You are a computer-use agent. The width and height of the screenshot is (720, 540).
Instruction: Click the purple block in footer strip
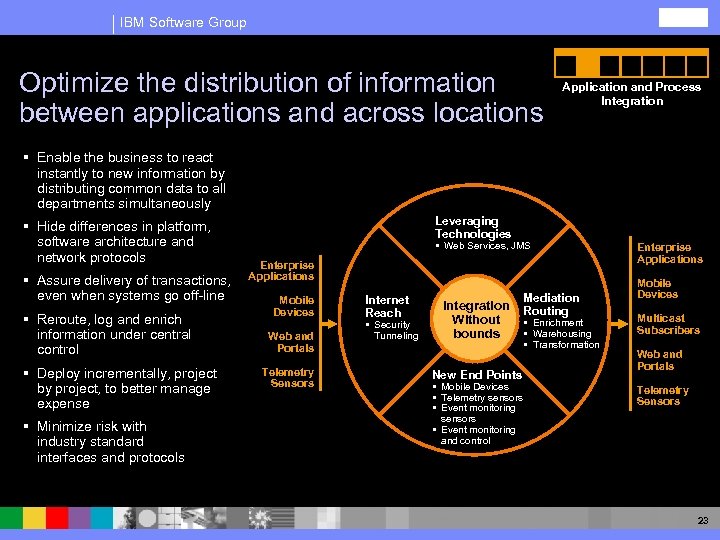[x=79, y=518]
